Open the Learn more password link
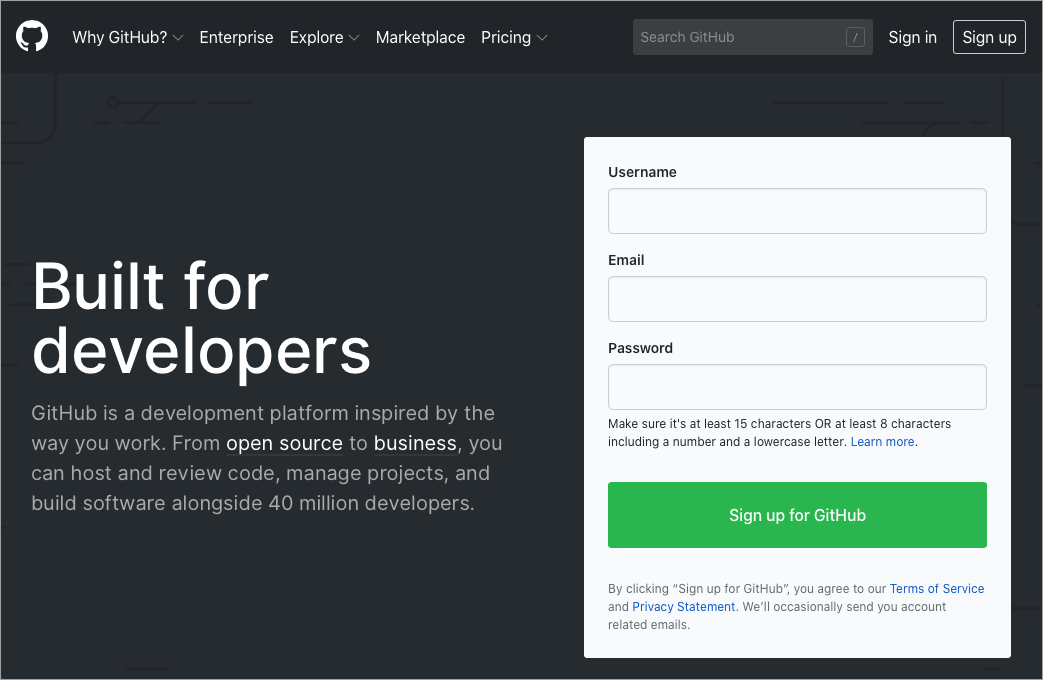Screen dimensions: 1043x680 pyautogui.click(x=882, y=442)
